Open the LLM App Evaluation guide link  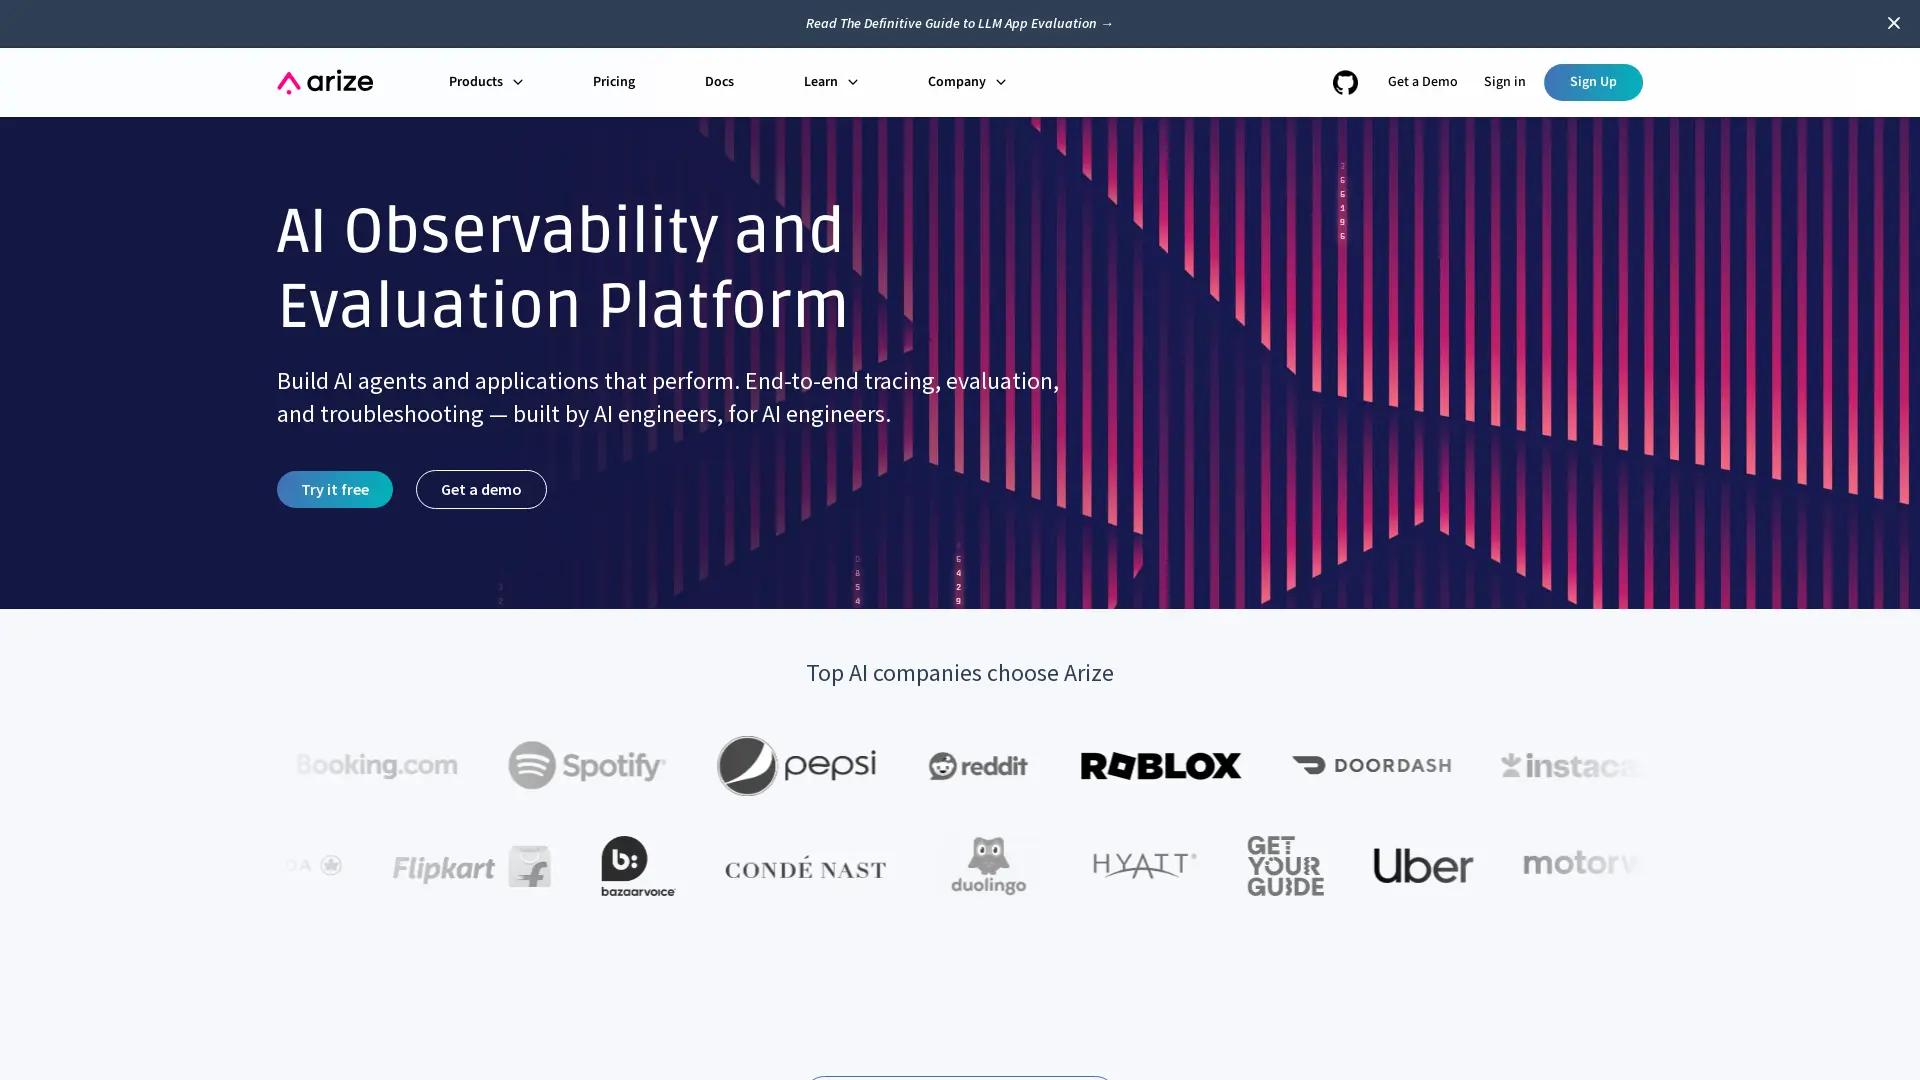[958, 23]
